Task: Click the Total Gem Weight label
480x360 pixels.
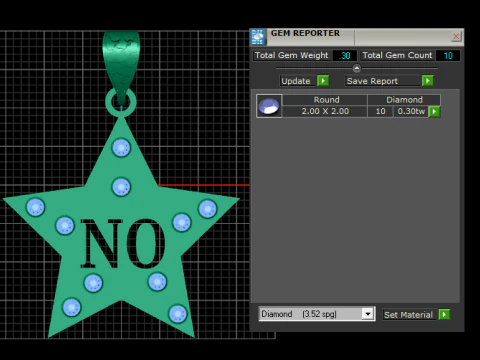Action: 292,55
